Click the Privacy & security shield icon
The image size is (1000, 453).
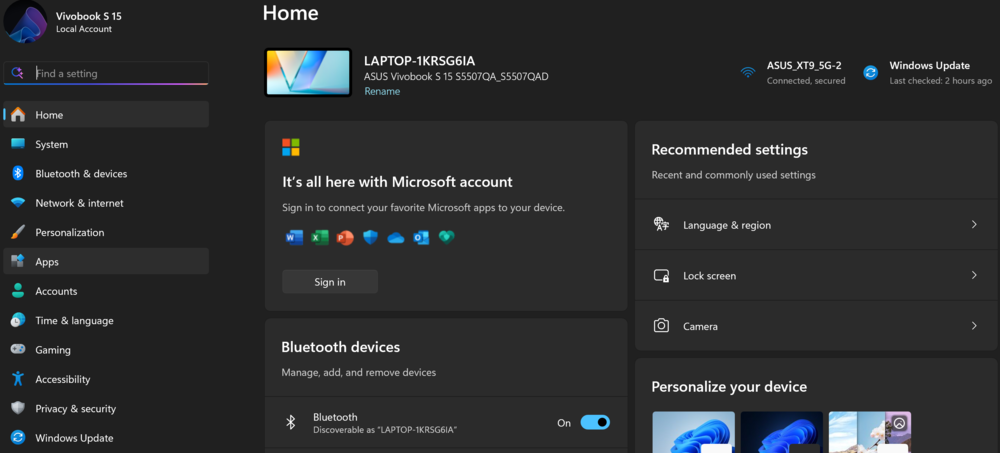point(18,408)
